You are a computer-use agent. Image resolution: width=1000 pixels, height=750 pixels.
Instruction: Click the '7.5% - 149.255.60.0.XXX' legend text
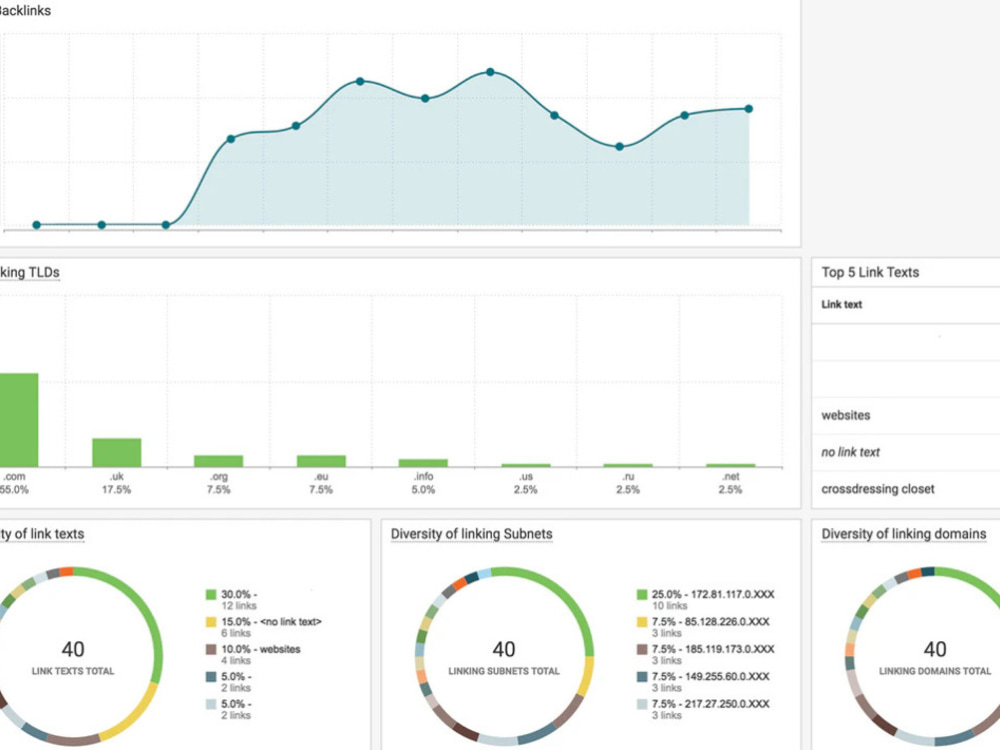click(x=710, y=677)
